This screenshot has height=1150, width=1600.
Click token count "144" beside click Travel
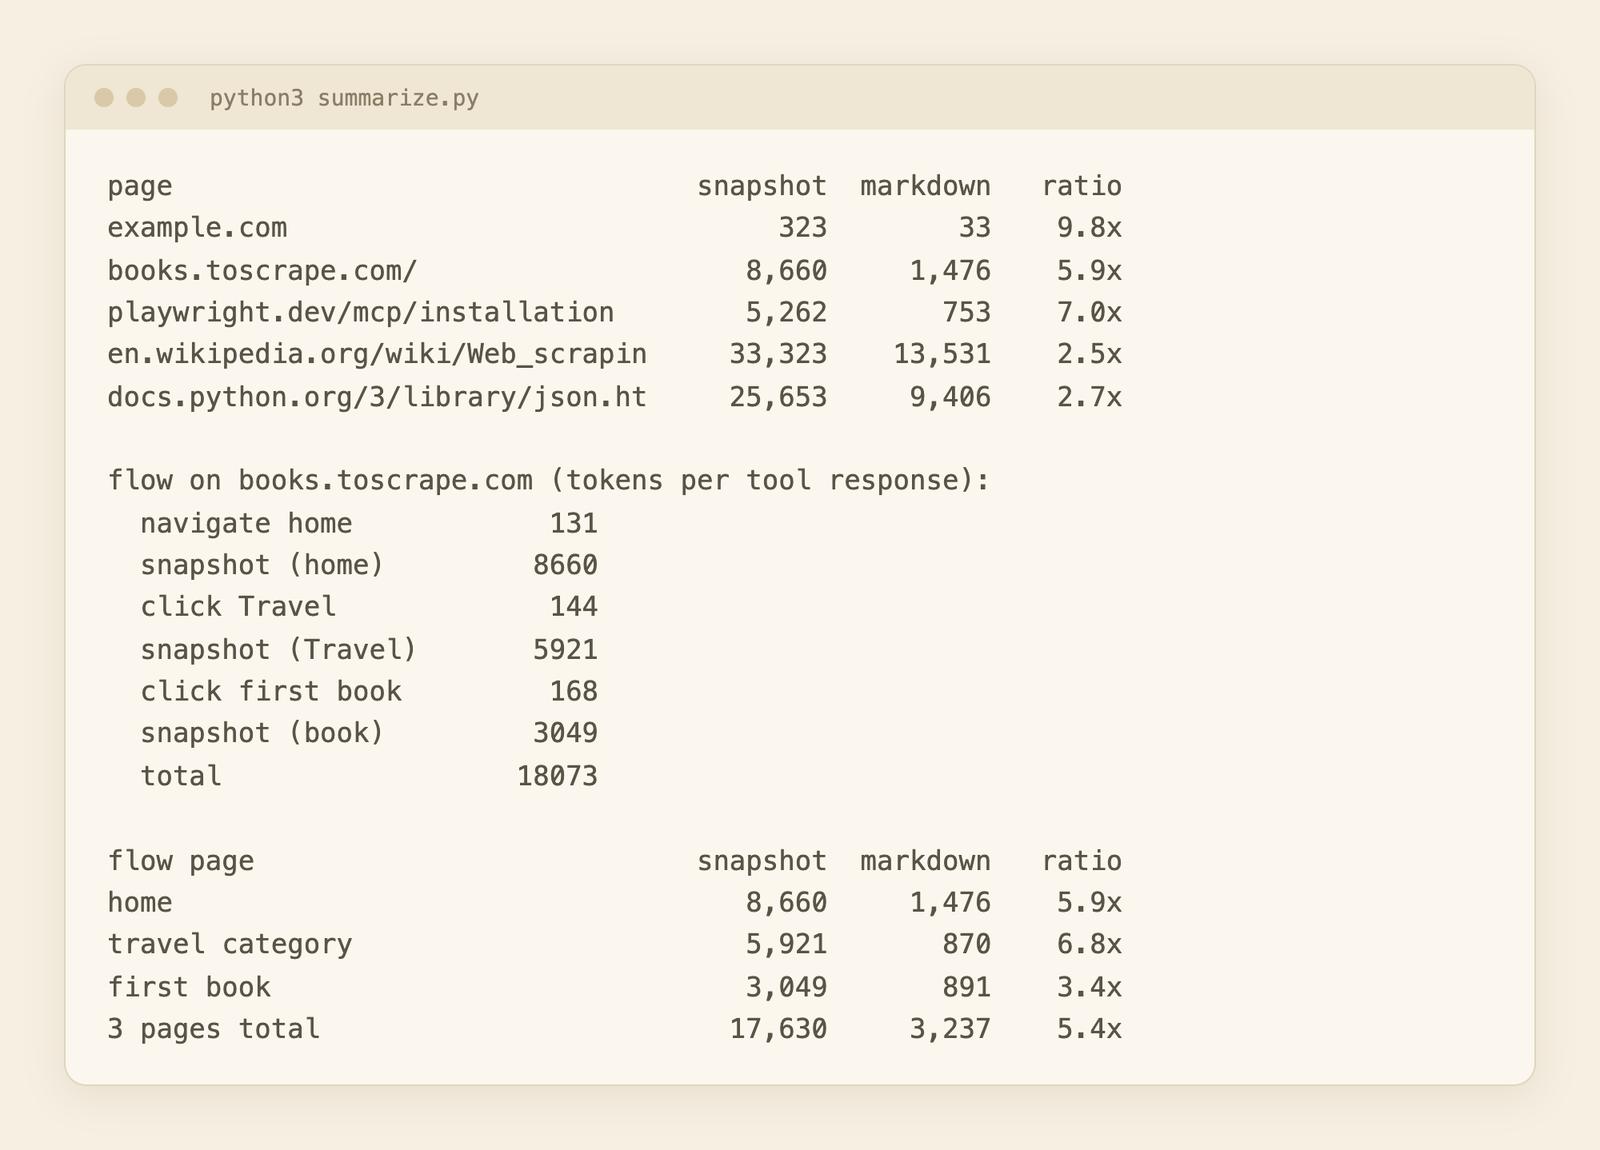point(574,607)
